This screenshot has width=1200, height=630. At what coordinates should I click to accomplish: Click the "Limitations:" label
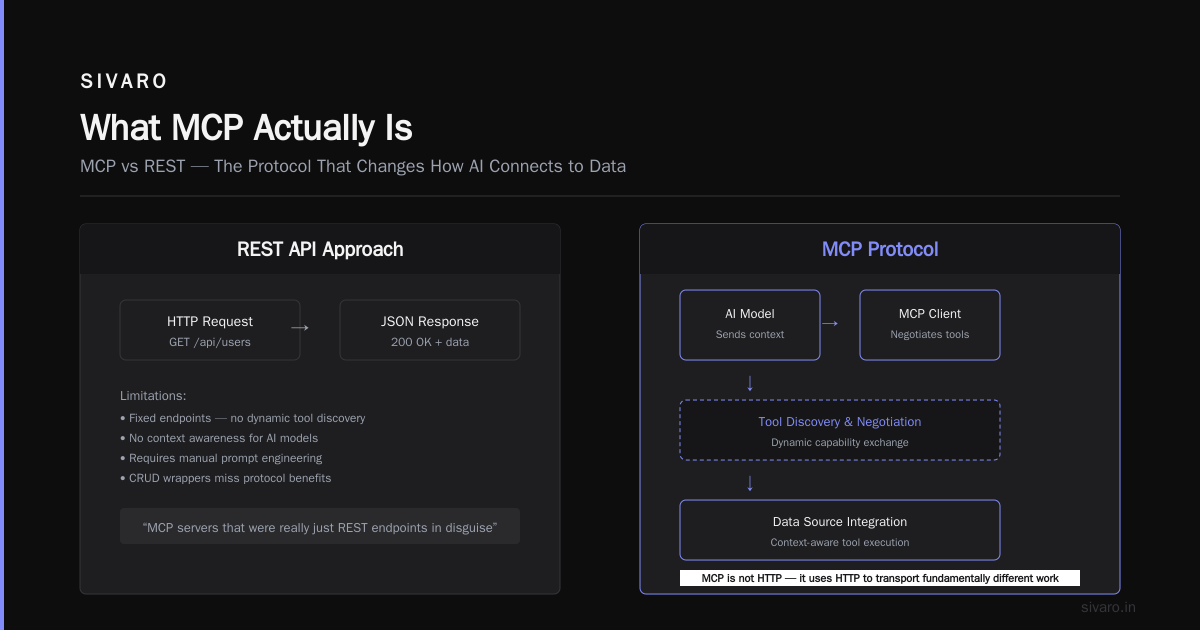coord(153,396)
